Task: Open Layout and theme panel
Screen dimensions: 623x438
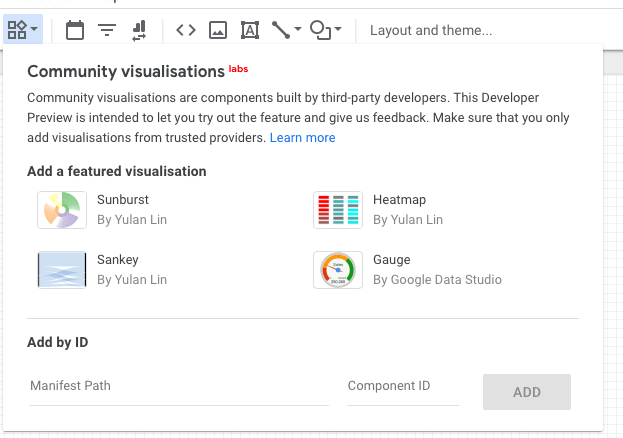Action: tap(431, 30)
